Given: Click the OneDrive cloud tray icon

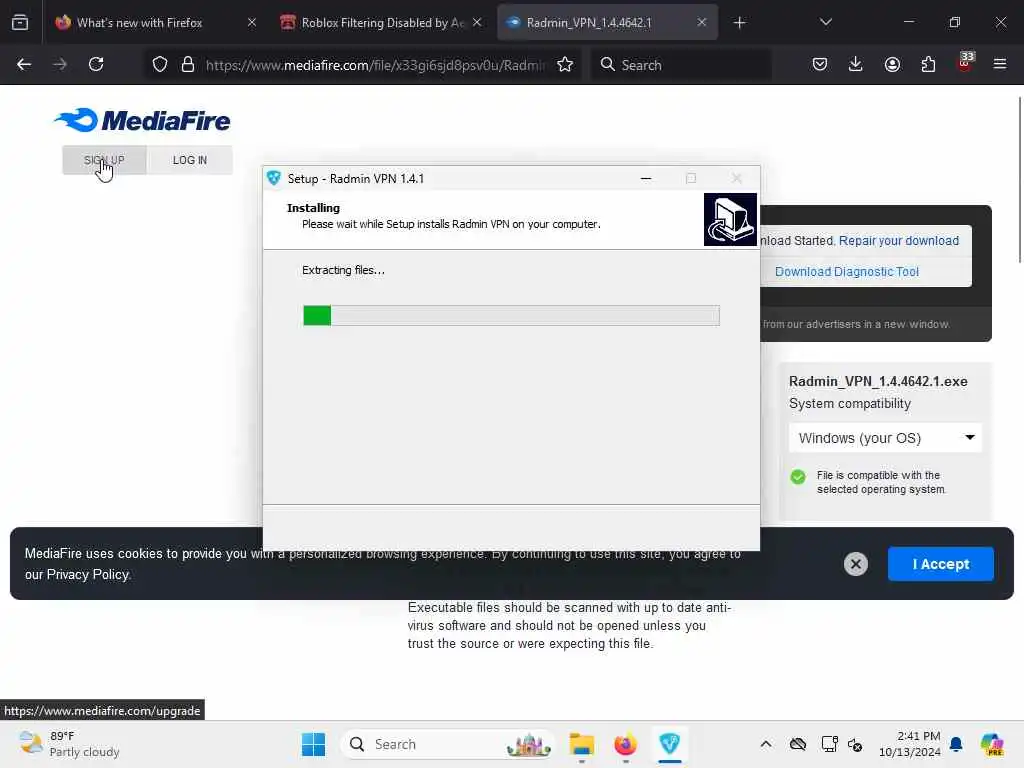Looking at the screenshot, I should tap(797, 744).
